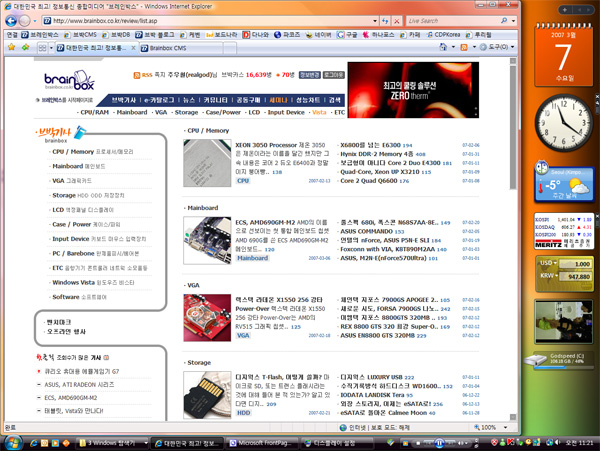Close the current 대한민국 최고 tab

pos(133,48)
